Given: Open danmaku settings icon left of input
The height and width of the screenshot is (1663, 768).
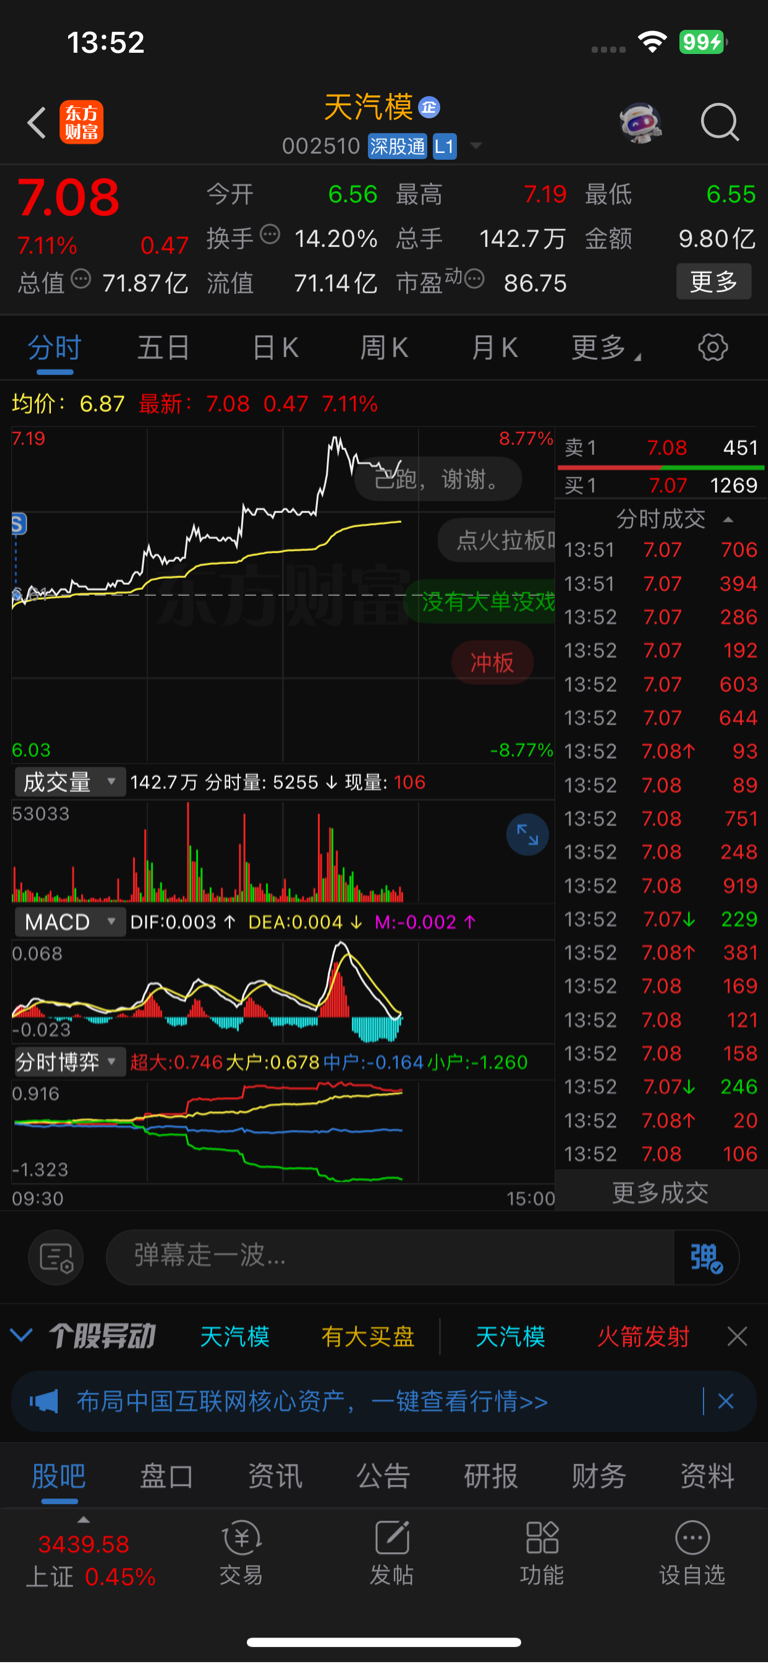Looking at the screenshot, I should (56, 1257).
